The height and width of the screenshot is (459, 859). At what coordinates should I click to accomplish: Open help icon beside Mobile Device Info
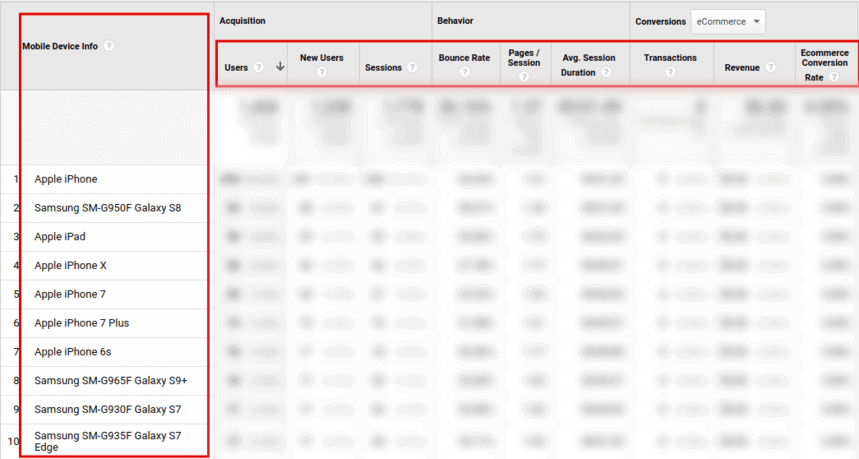(109, 46)
